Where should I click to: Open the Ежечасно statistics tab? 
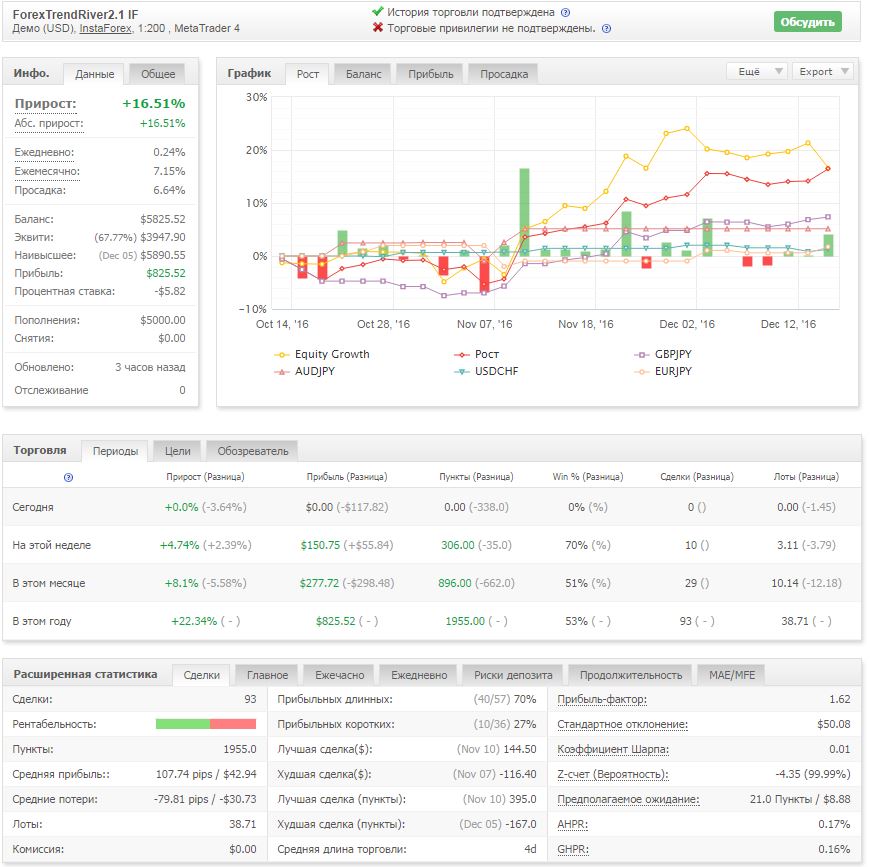coord(340,675)
